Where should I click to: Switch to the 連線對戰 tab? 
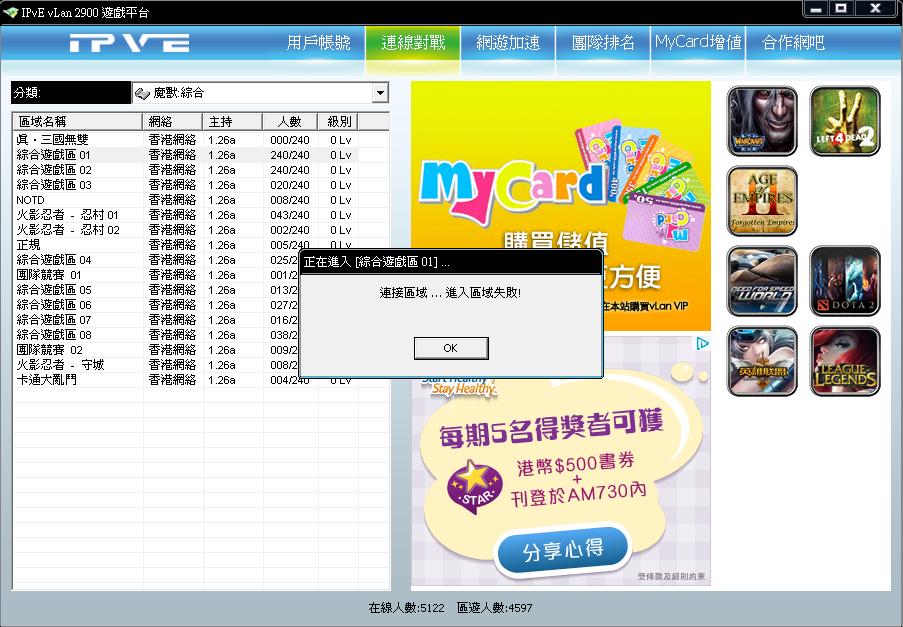(413, 43)
